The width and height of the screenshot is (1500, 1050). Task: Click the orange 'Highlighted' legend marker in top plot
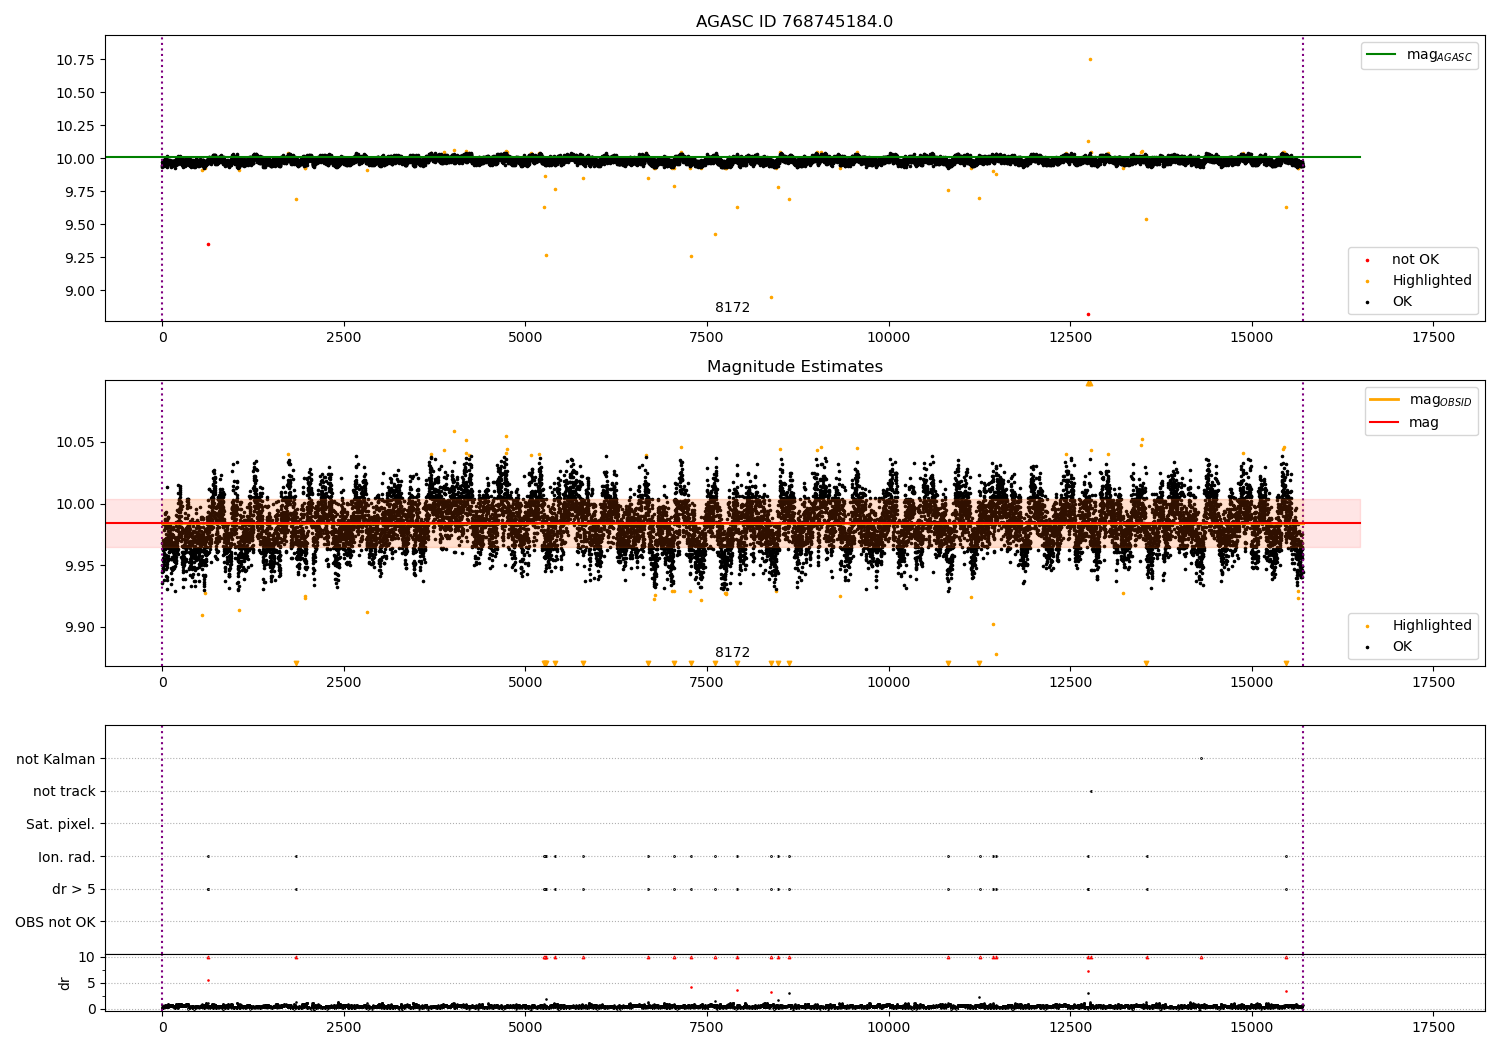[1367, 281]
